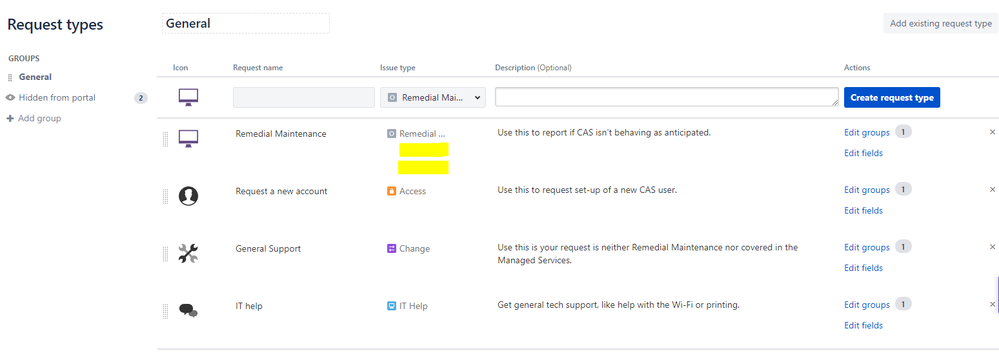Click the IT help speech bubble icon
The height and width of the screenshot is (360, 999).
tap(188, 310)
